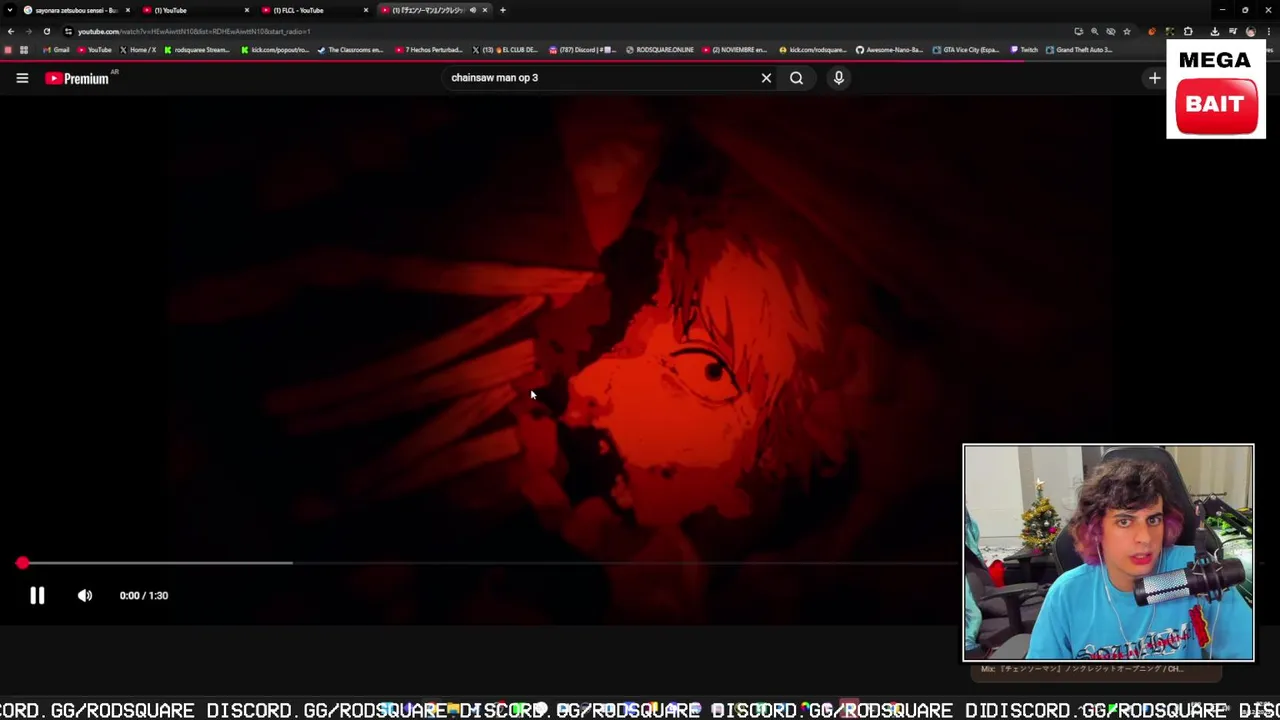
Task: Open the zoom magnifier in address bar
Action: (1094, 31)
